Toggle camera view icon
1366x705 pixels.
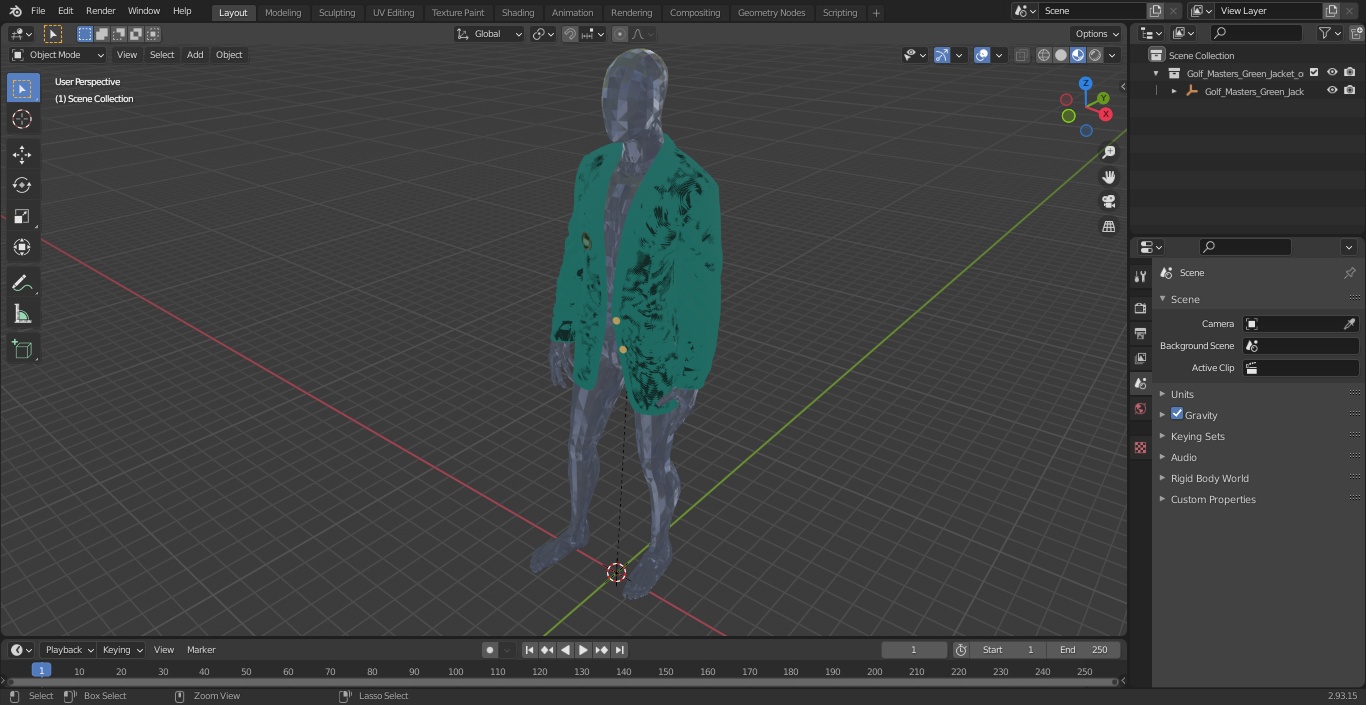point(1108,201)
